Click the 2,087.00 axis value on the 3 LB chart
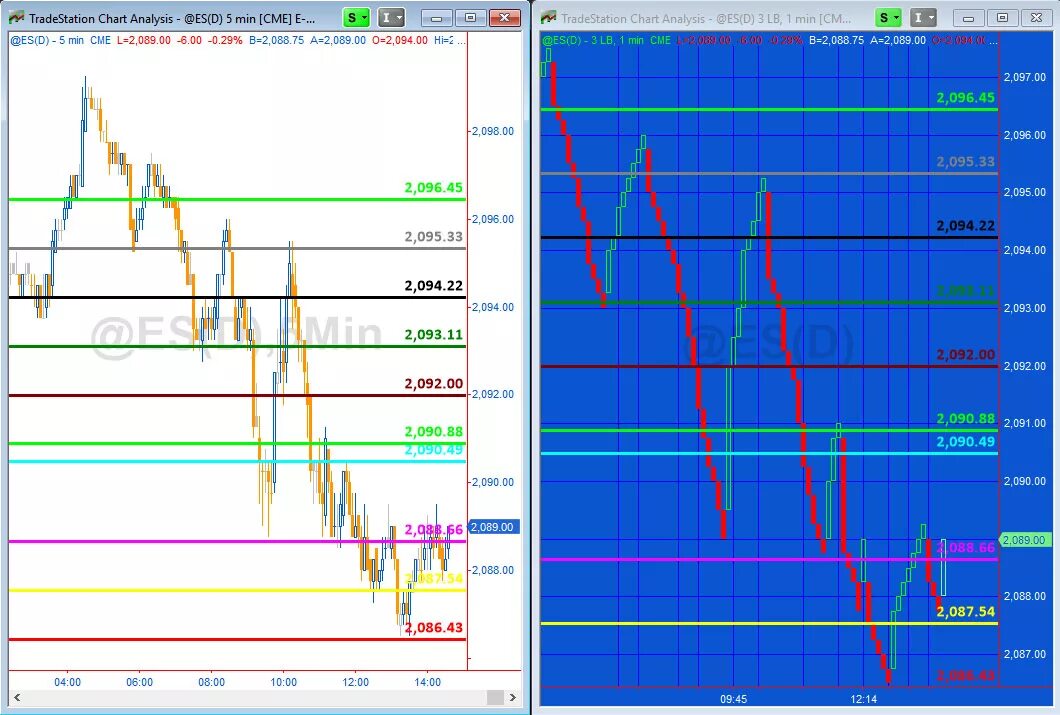 (1024, 654)
